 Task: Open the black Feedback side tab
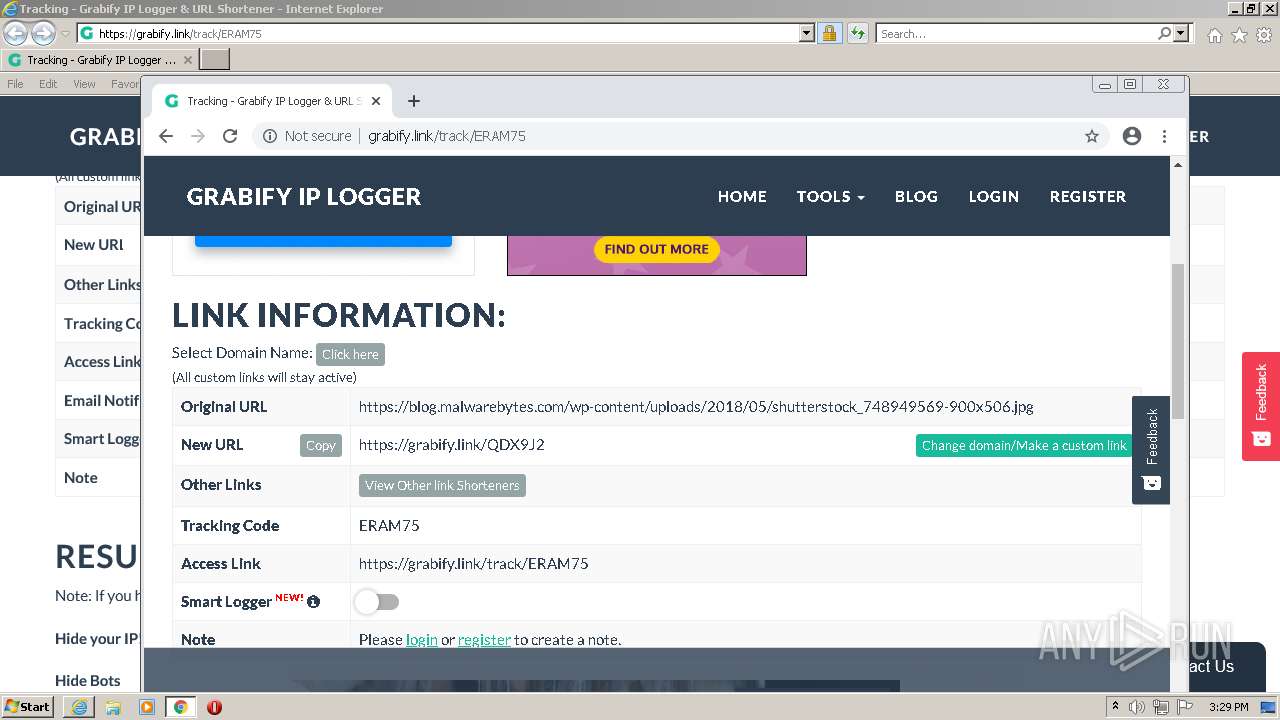coord(1151,450)
